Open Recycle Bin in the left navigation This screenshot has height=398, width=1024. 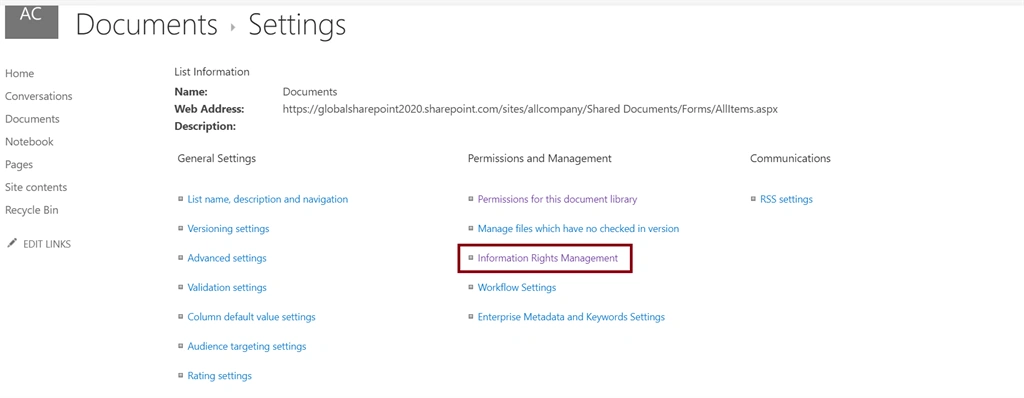32,210
